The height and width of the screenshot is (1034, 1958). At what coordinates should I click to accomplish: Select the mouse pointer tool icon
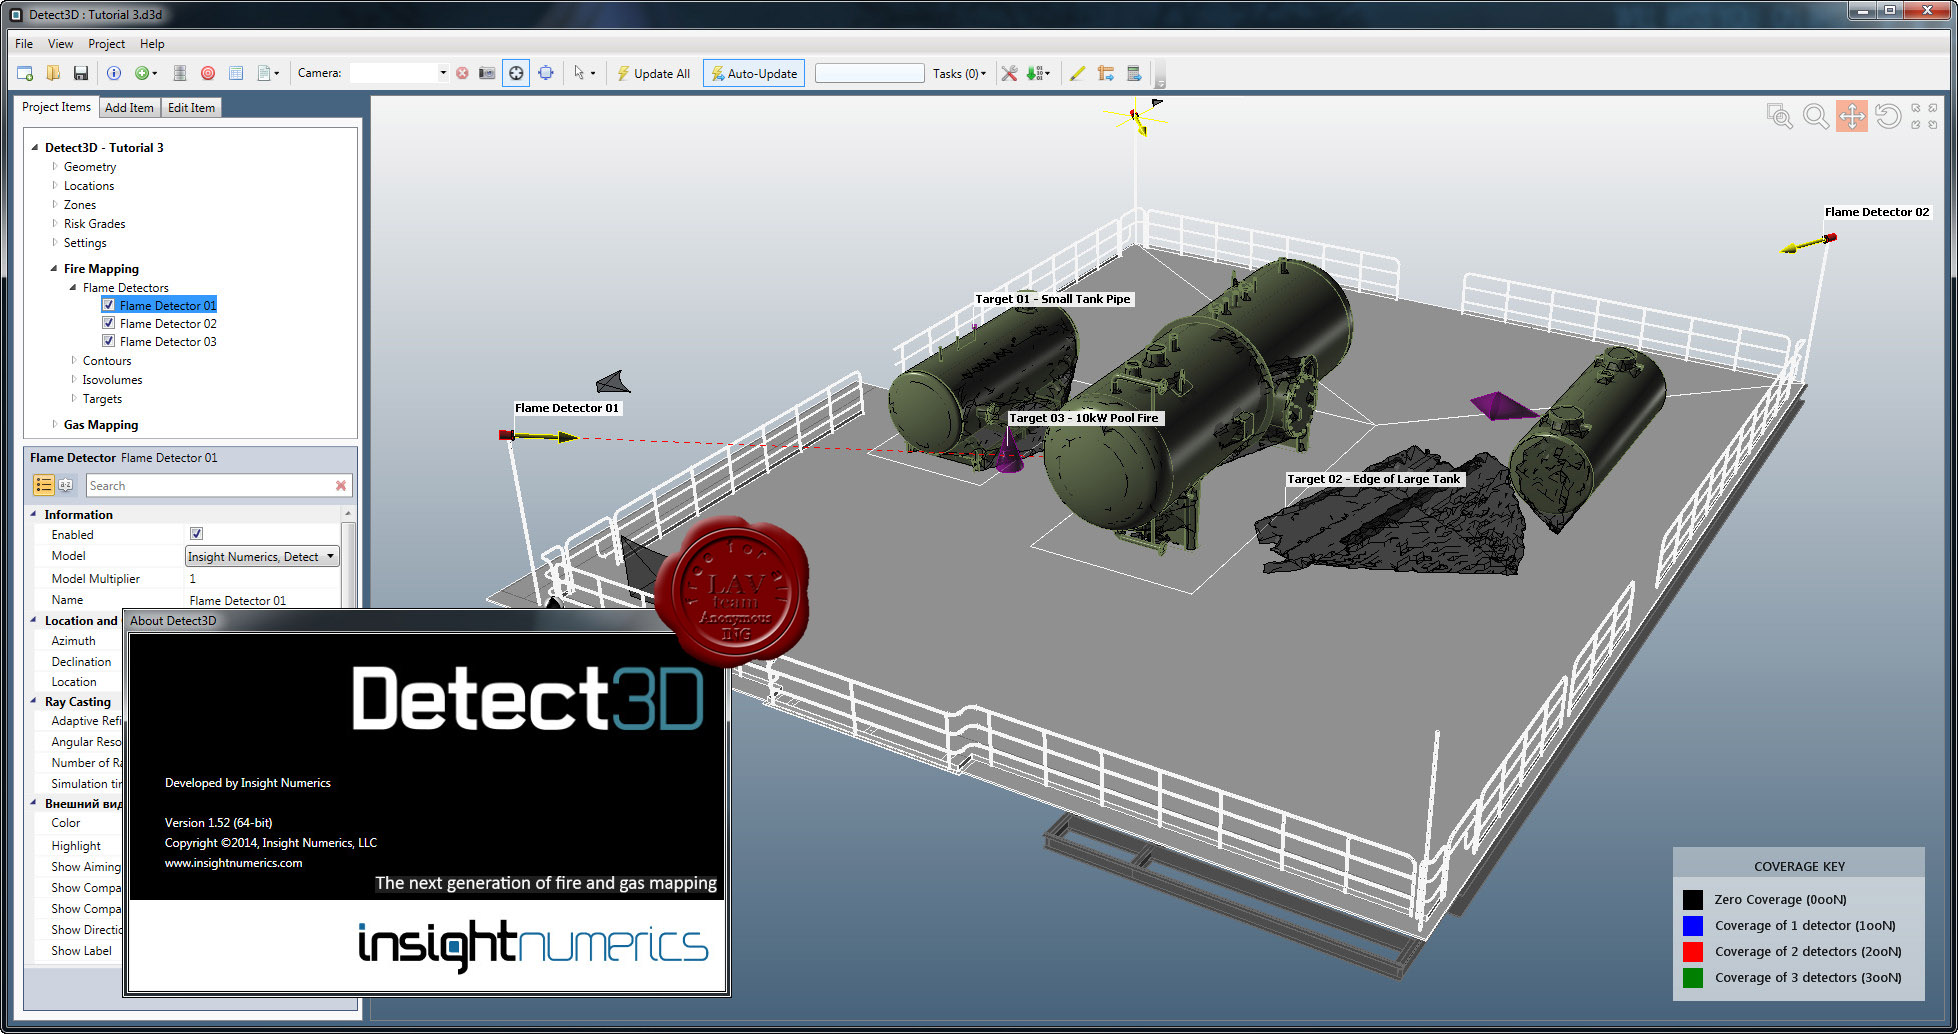tap(579, 73)
